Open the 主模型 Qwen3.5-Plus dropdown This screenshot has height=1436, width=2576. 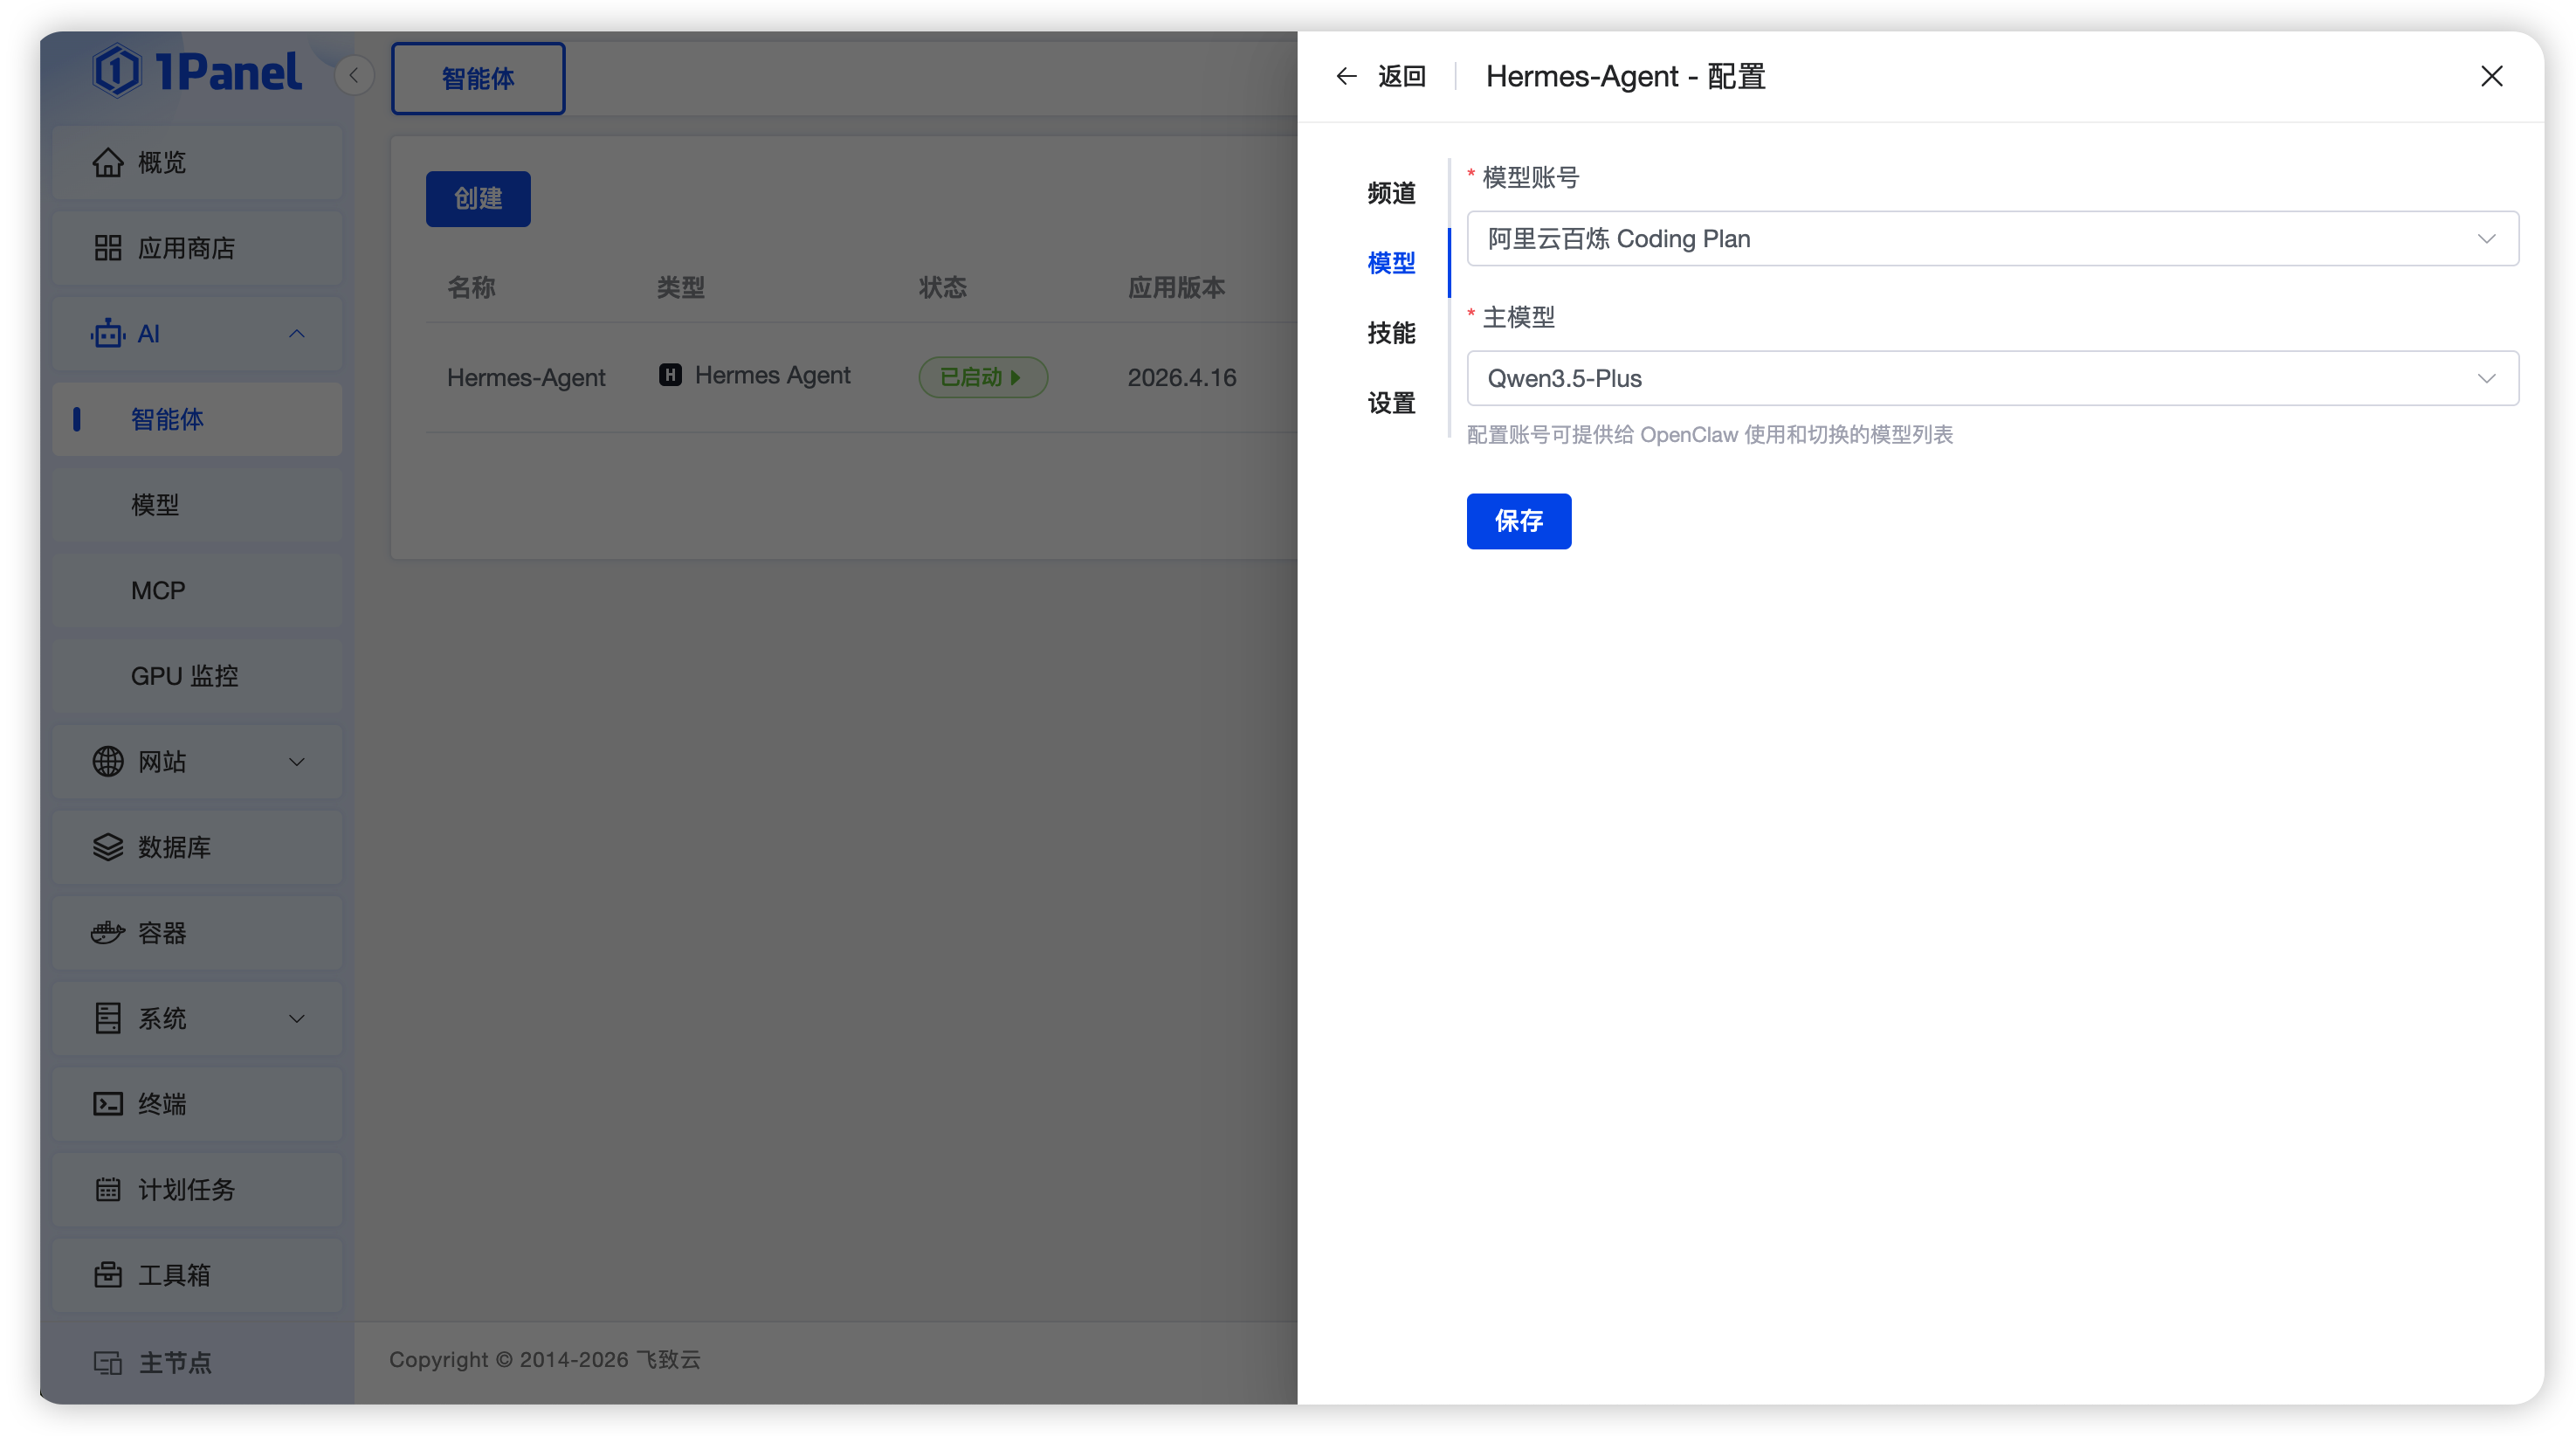click(x=1992, y=378)
